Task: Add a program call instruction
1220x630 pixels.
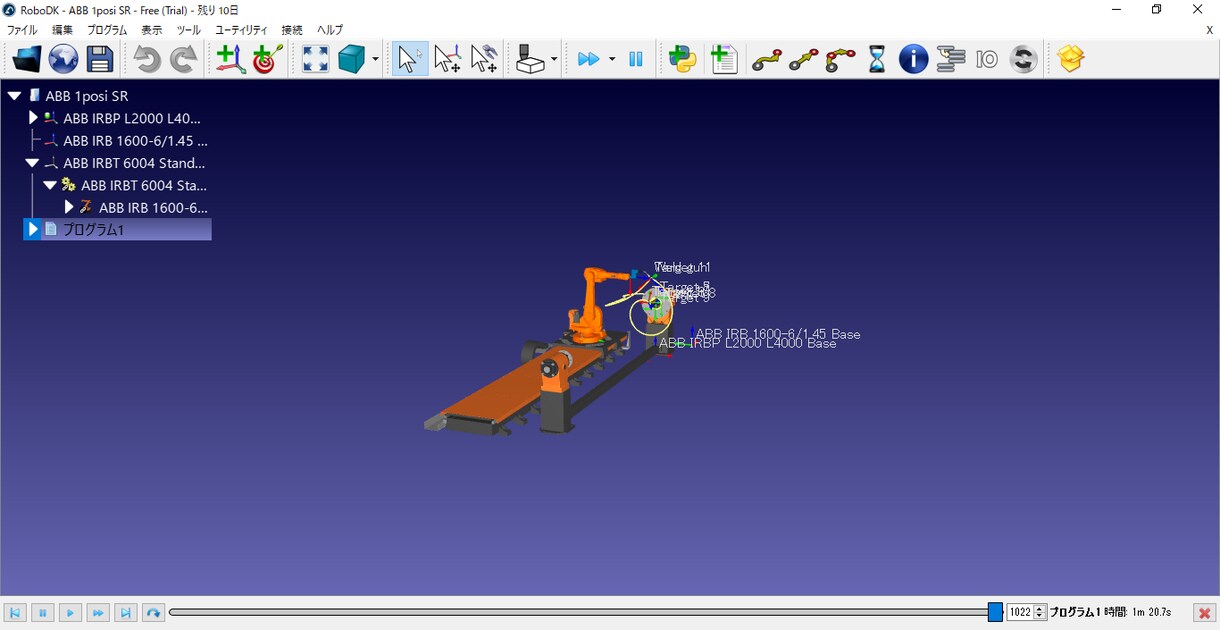Action: [x=950, y=60]
